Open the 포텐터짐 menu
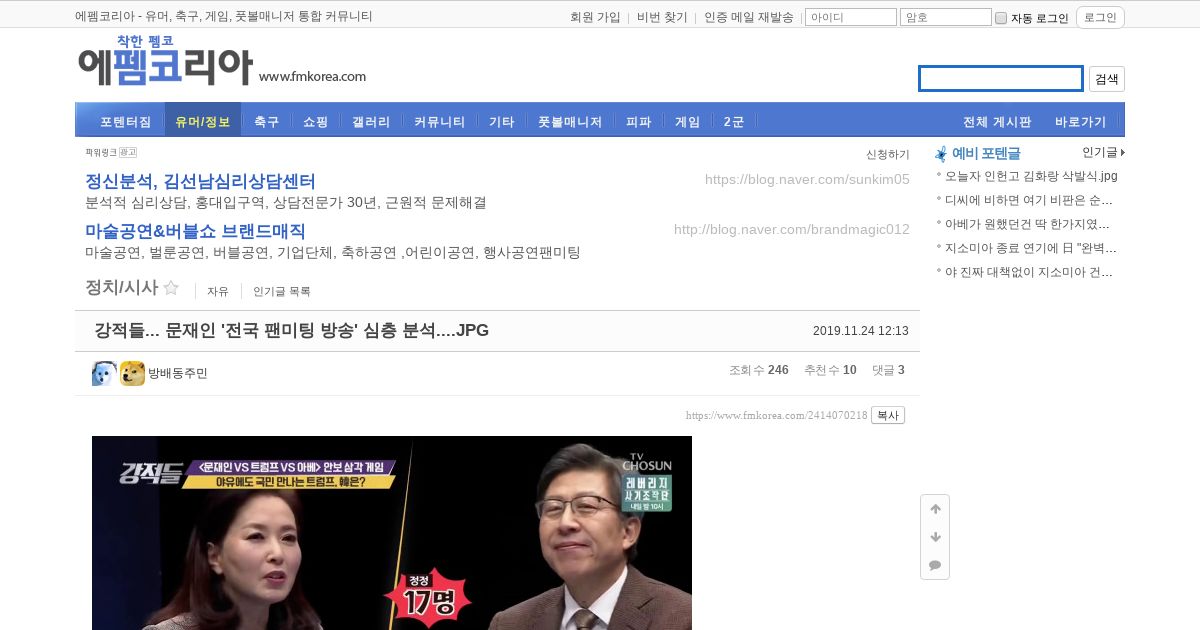The width and height of the screenshot is (1200, 630). pos(125,122)
